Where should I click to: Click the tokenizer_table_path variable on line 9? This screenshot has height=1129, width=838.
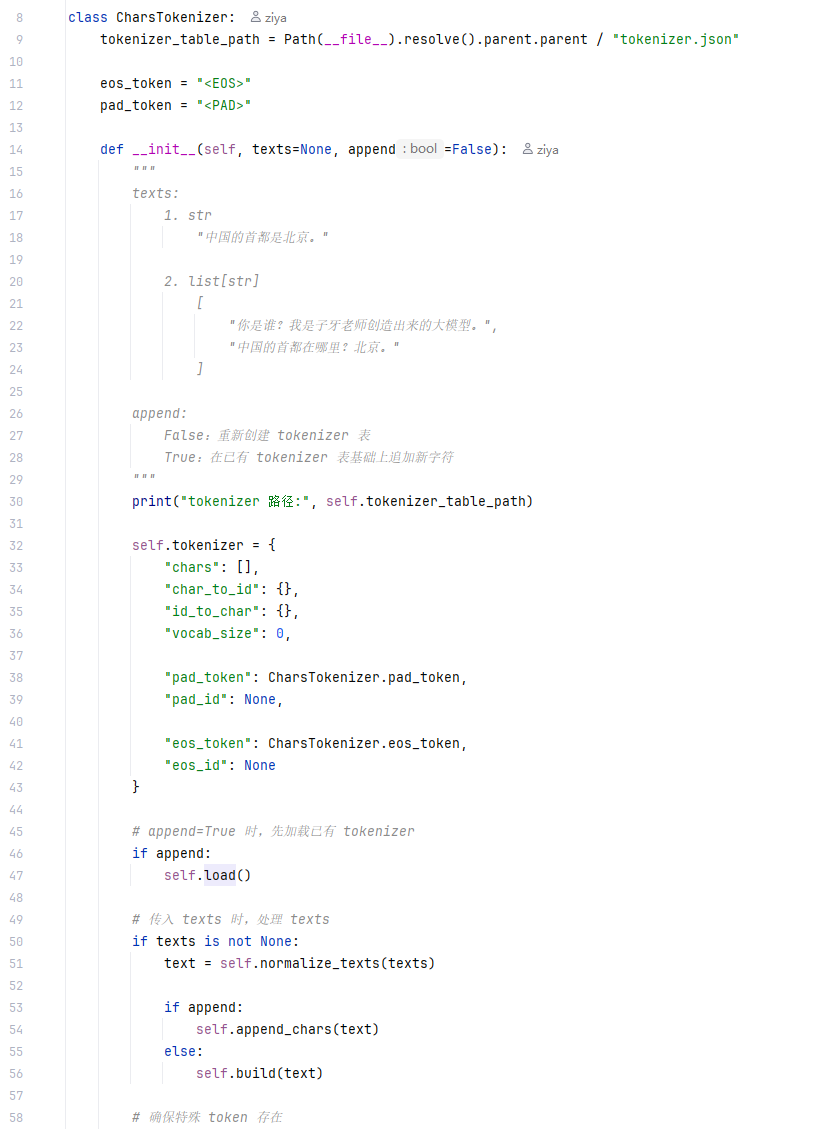pyautogui.click(x=180, y=40)
